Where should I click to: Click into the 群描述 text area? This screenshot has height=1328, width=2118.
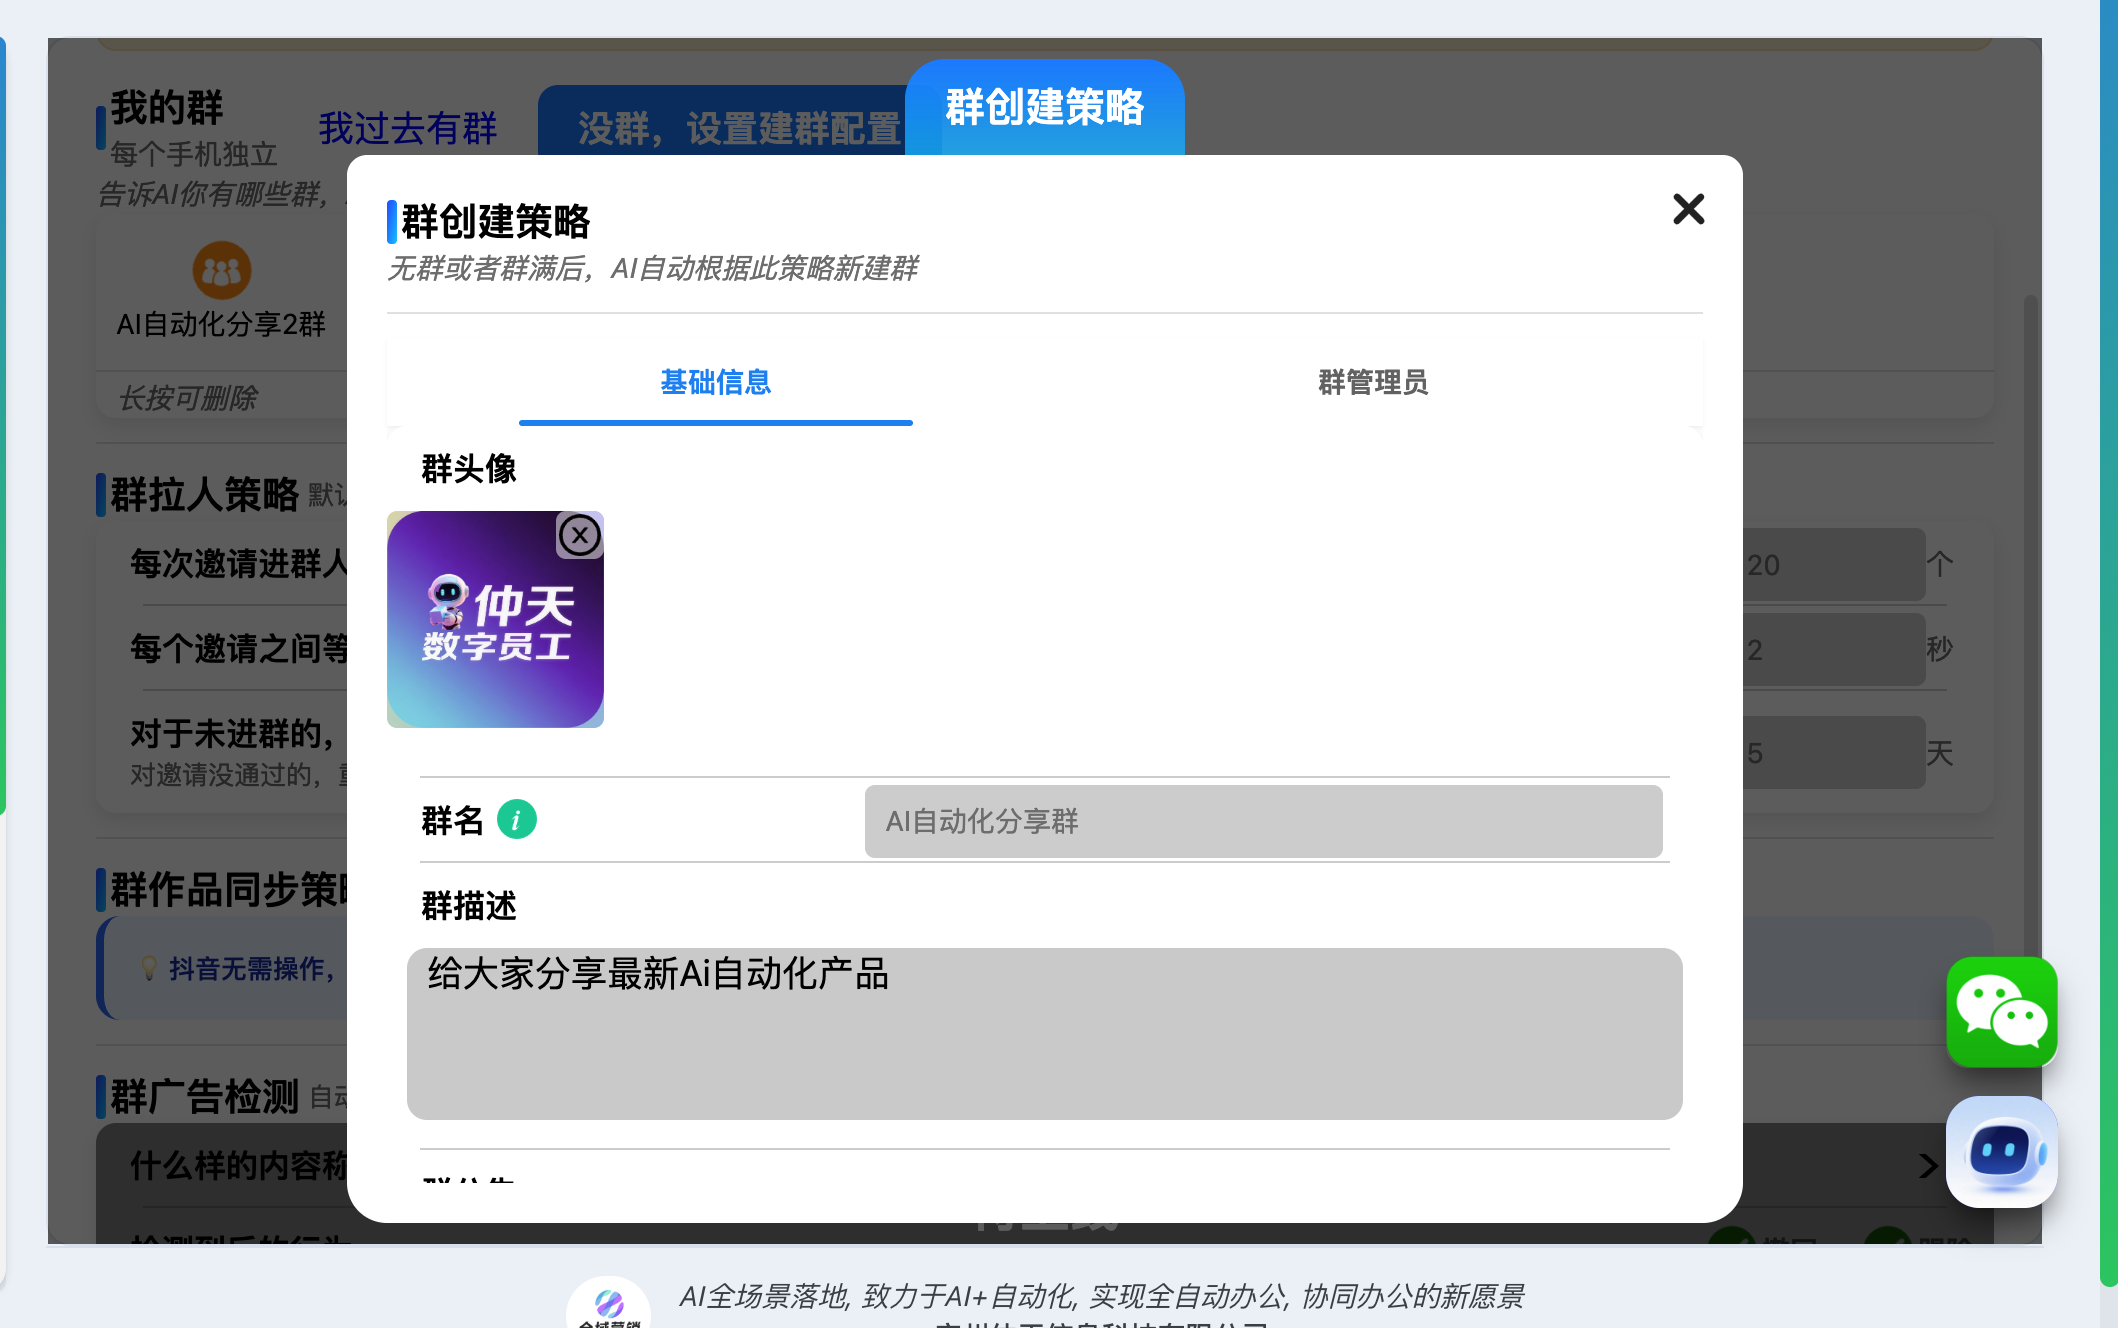[1044, 1033]
